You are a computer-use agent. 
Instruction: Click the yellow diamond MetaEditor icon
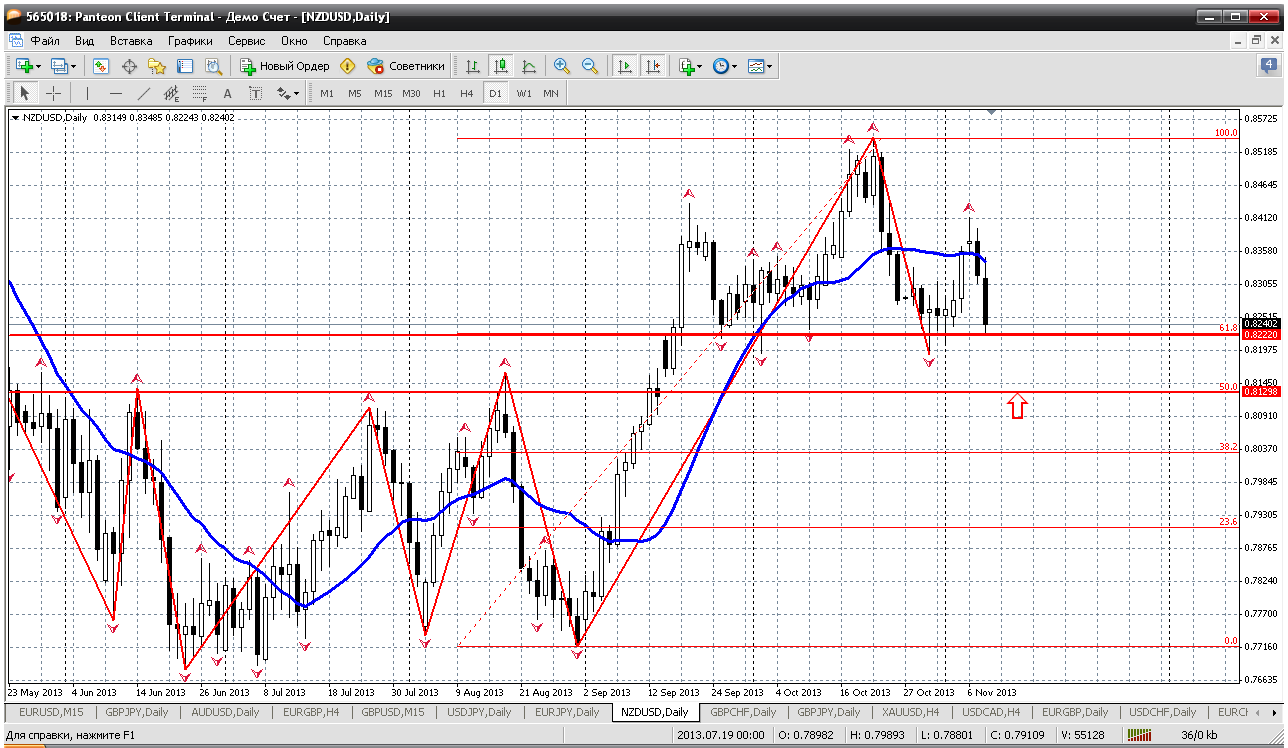pos(348,66)
